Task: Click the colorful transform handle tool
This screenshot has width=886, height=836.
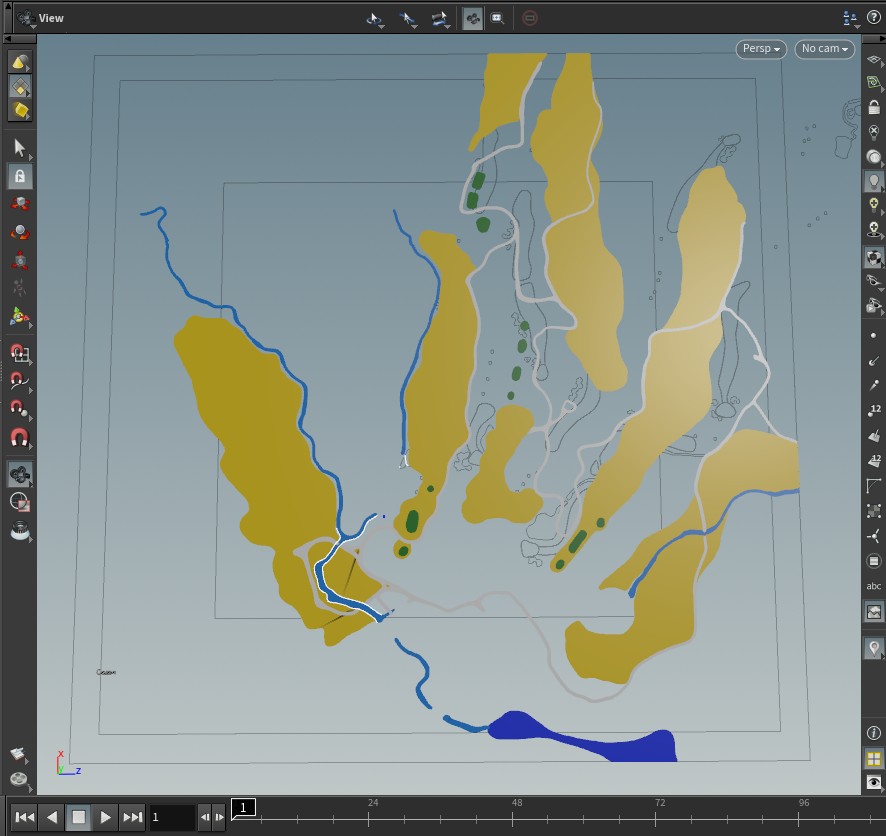Action: pyautogui.click(x=20, y=316)
